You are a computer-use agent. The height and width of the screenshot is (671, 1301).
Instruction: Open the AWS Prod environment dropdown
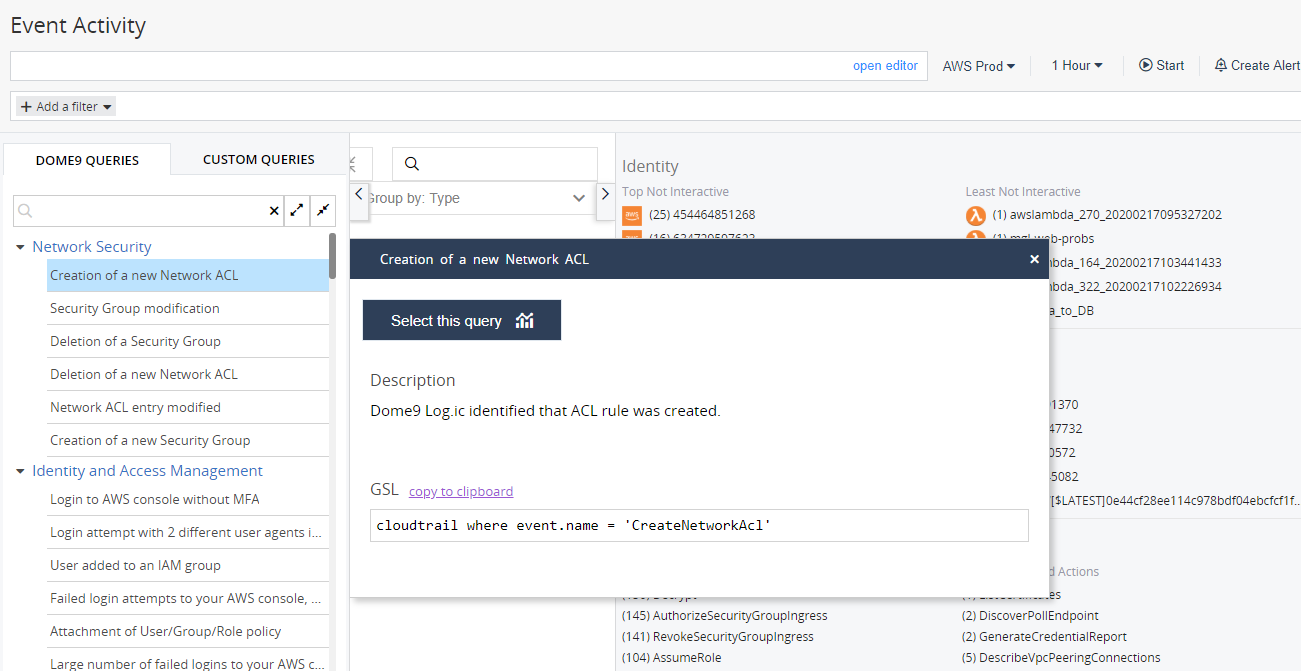979,66
